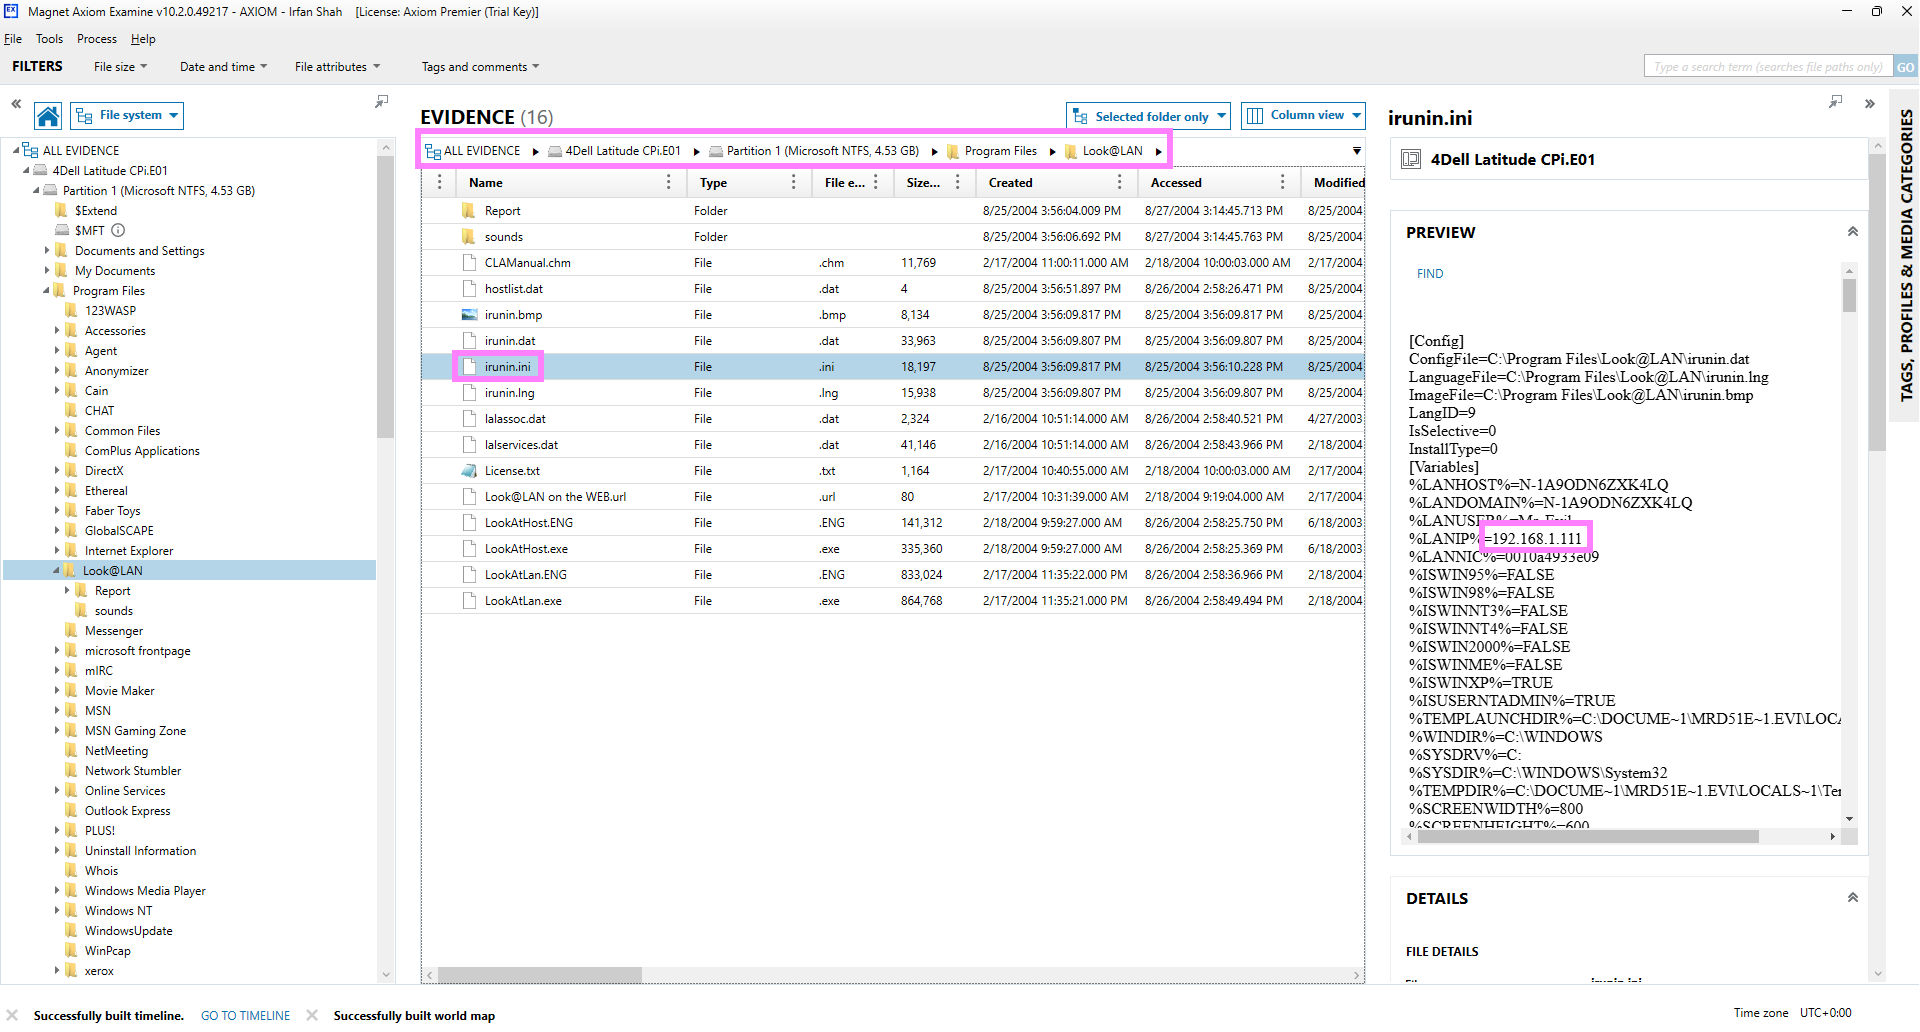Dismiss the world map built notification
This screenshot has width=1920, height=1032.
pos(312,1015)
